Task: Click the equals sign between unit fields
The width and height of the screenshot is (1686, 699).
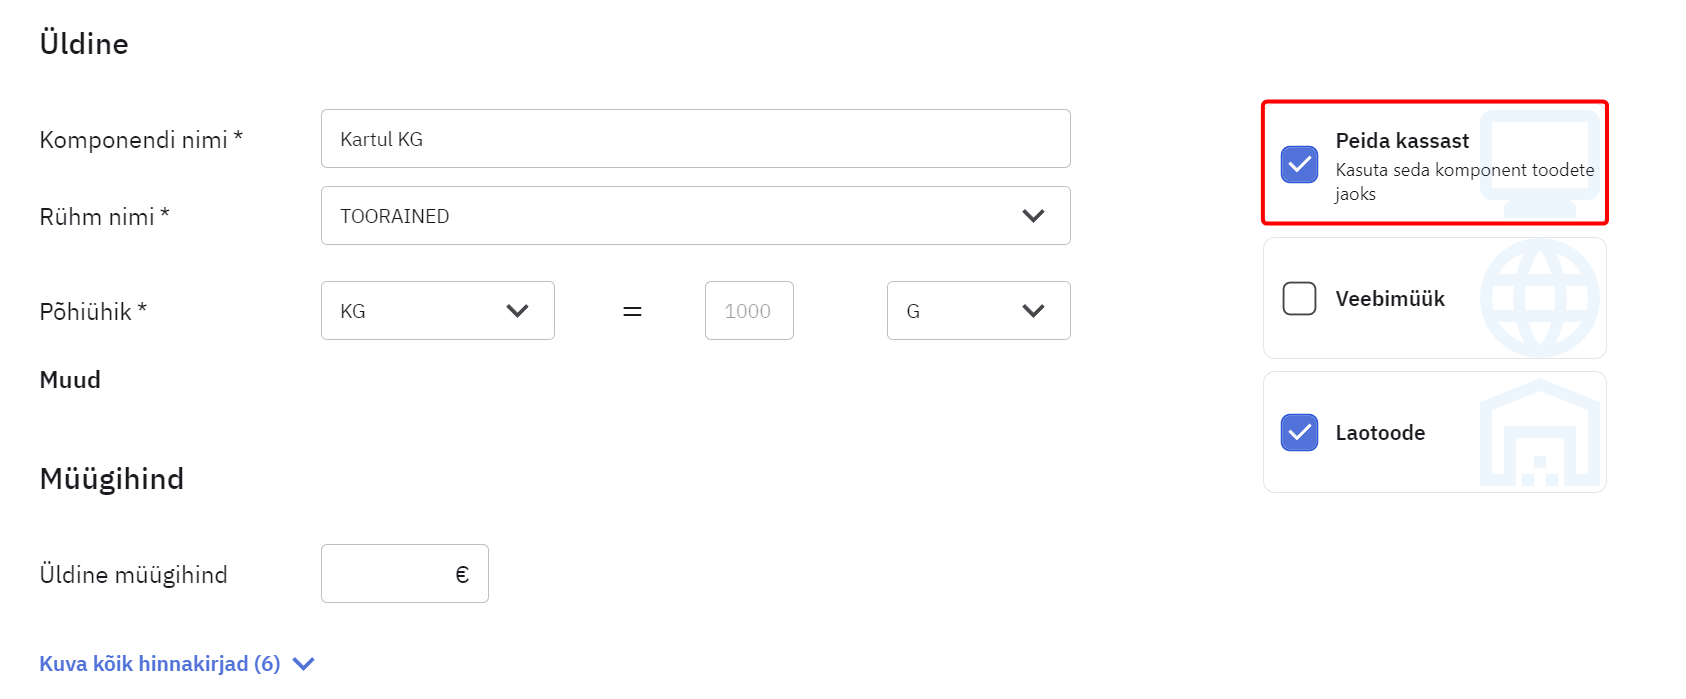Action: pyautogui.click(x=632, y=312)
